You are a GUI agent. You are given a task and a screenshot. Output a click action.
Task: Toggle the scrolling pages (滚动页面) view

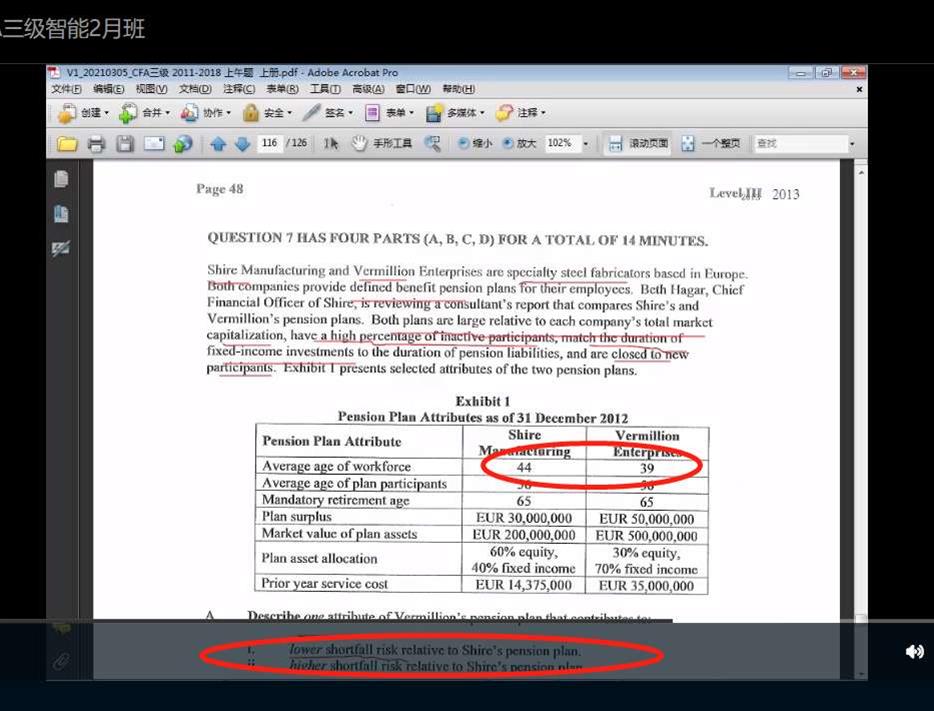[638, 144]
